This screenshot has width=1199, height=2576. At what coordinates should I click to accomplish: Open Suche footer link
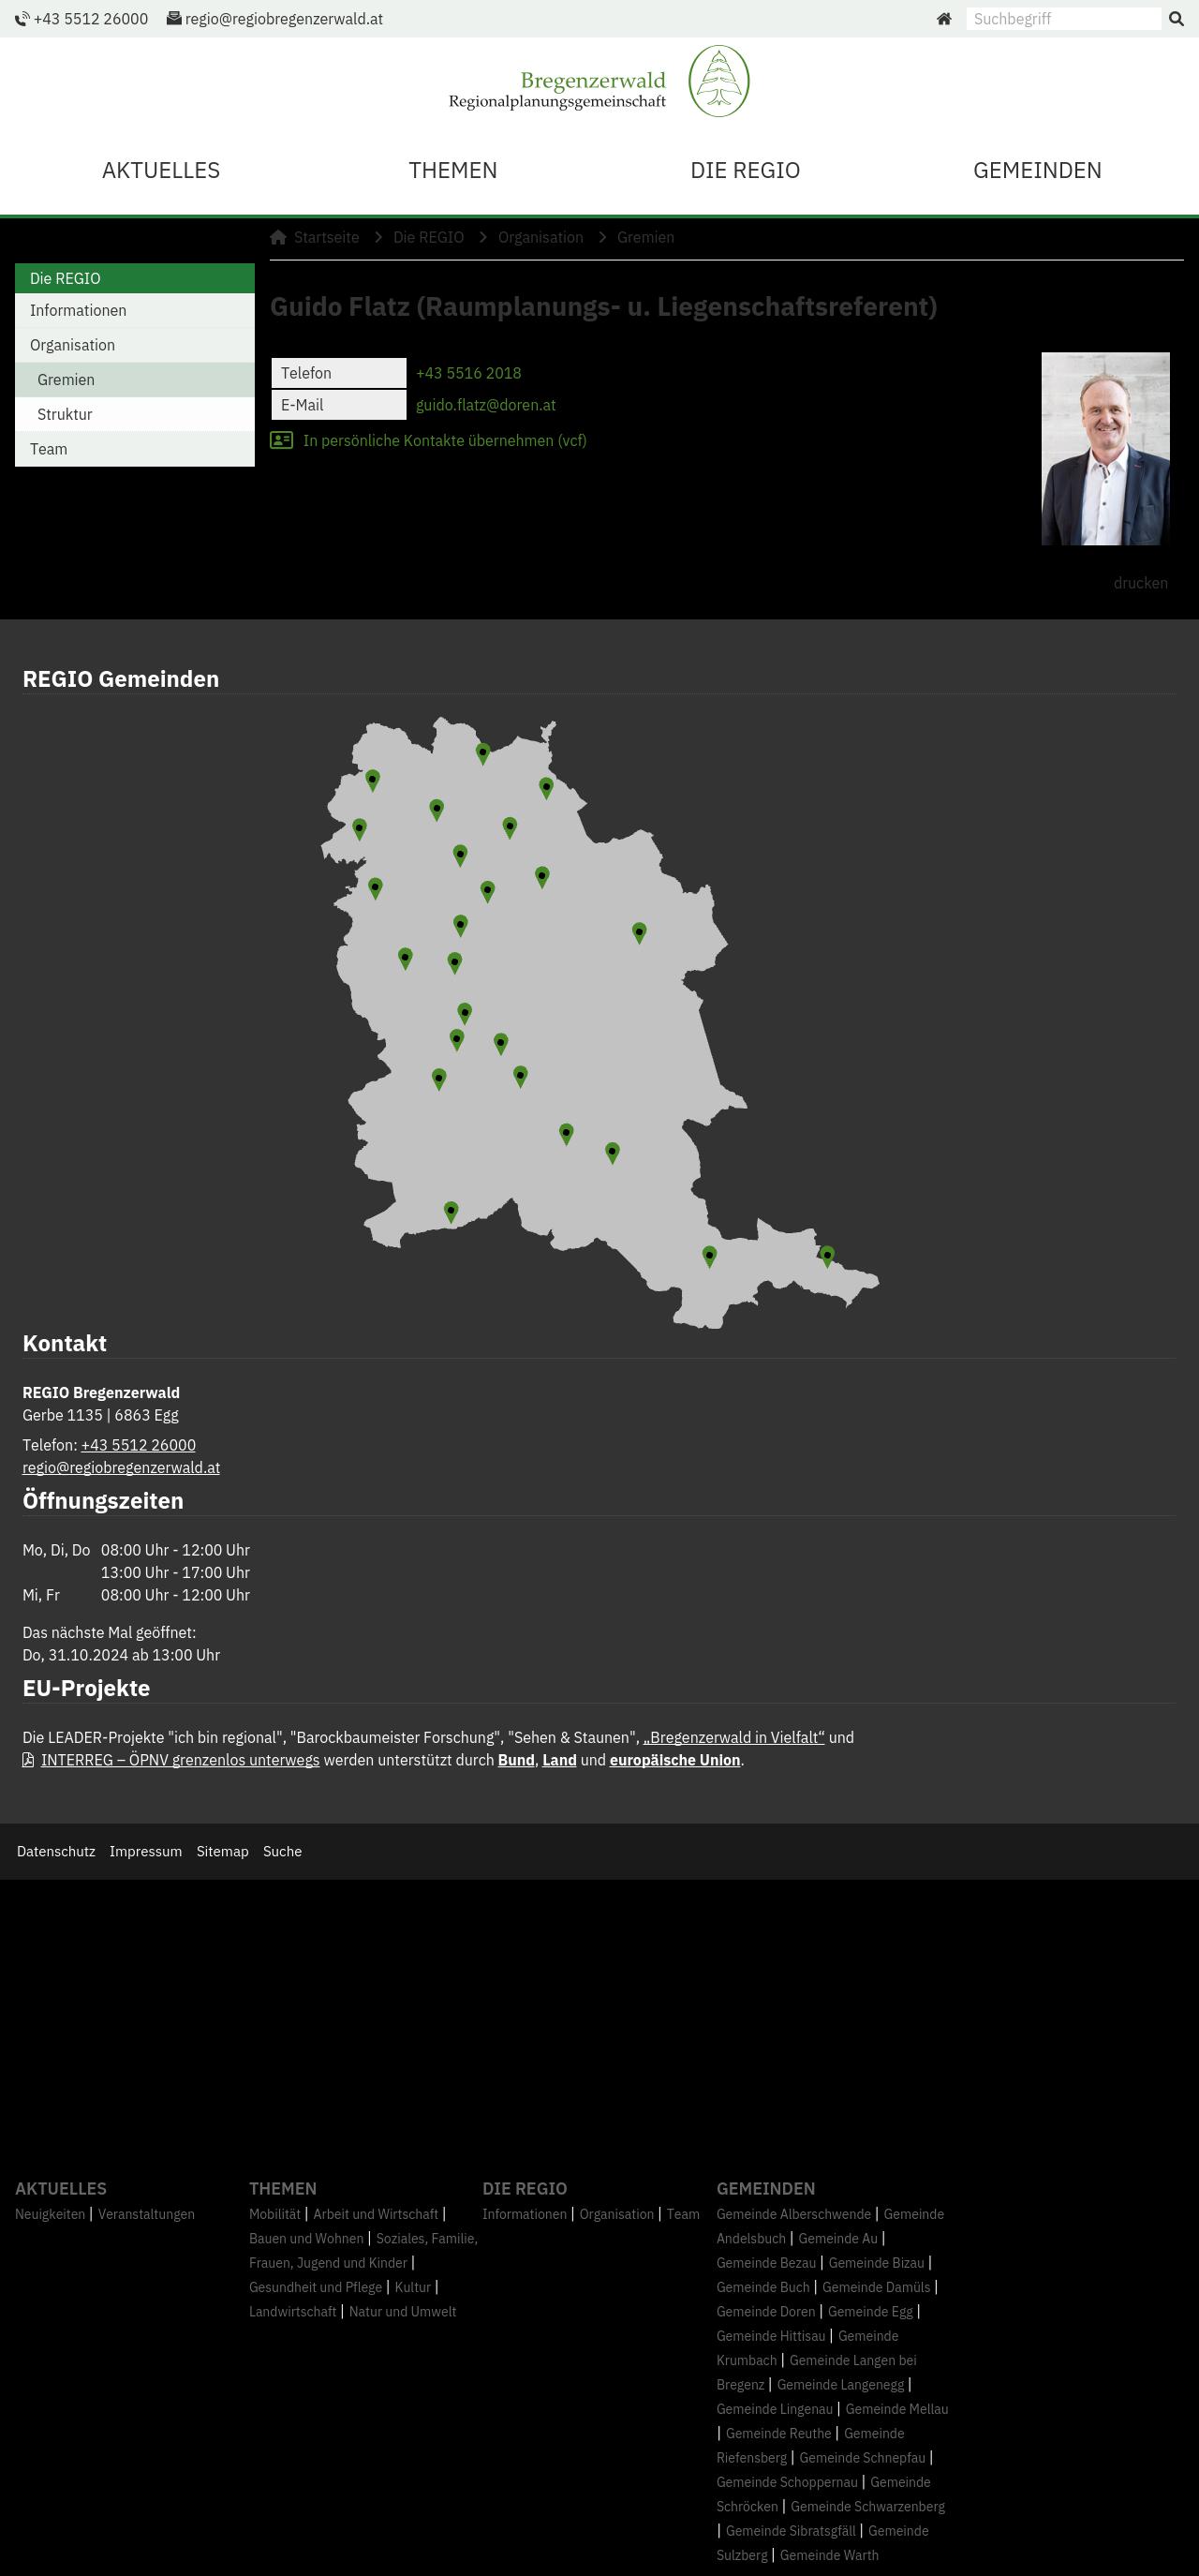coord(282,1851)
